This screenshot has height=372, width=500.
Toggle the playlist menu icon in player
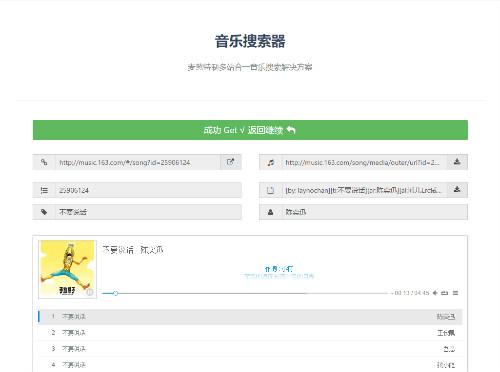(455, 293)
